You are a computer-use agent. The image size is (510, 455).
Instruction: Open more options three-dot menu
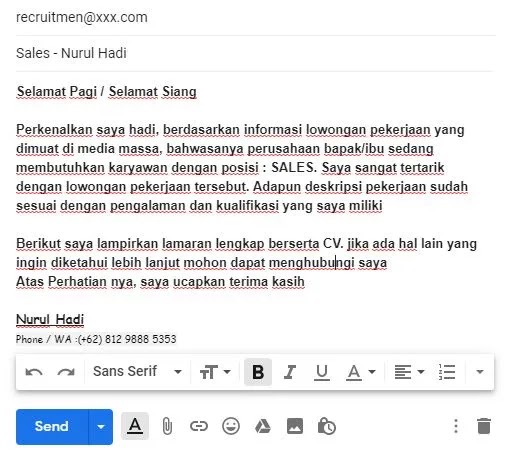tap(456, 426)
